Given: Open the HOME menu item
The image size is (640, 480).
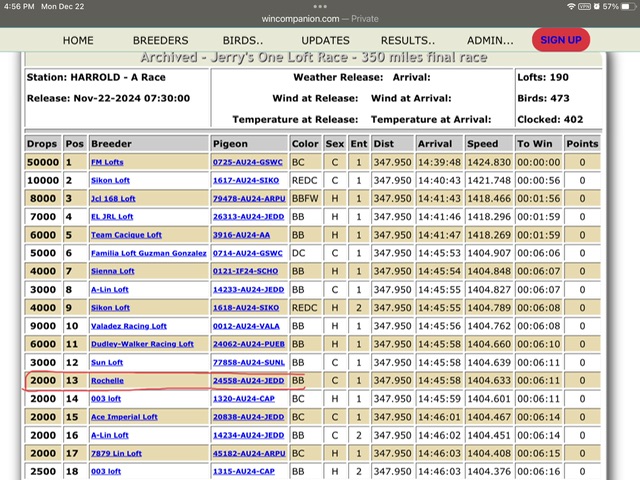Looking at the screenshot, I should click(x=78, y=41).
